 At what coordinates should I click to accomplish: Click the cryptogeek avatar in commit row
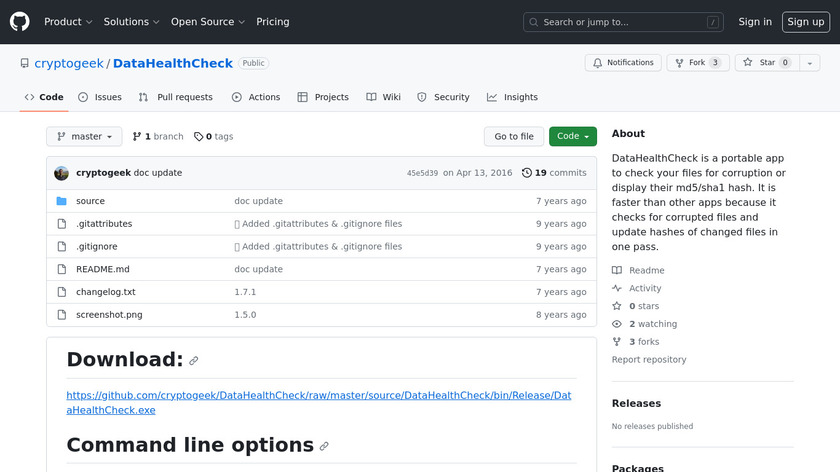[62, 173]
